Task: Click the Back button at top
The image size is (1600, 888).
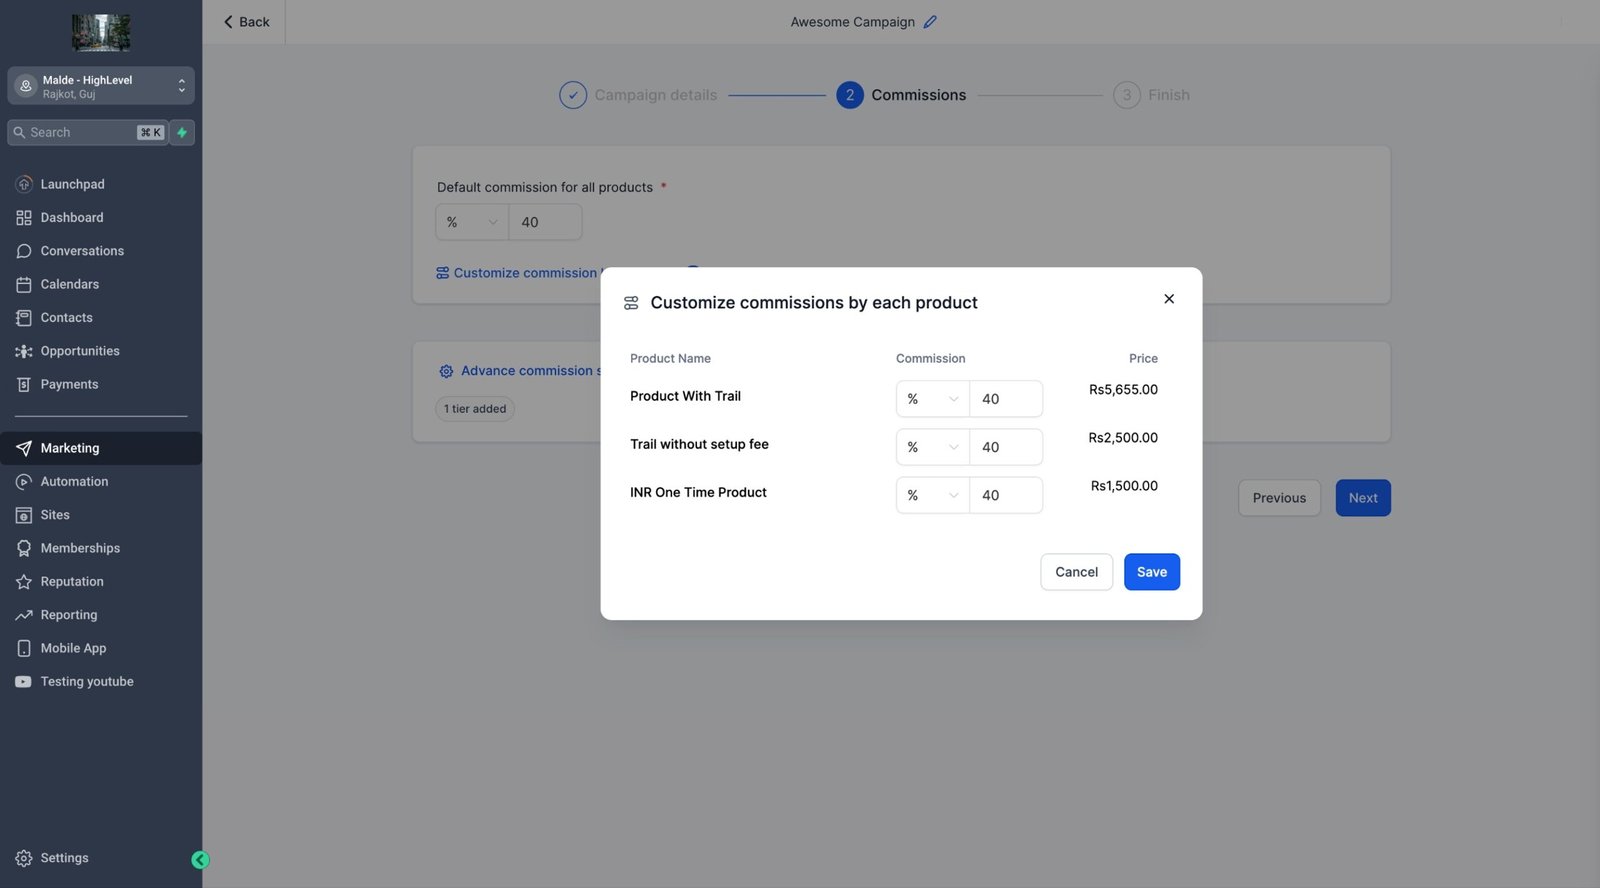Action: pos(246,22)
